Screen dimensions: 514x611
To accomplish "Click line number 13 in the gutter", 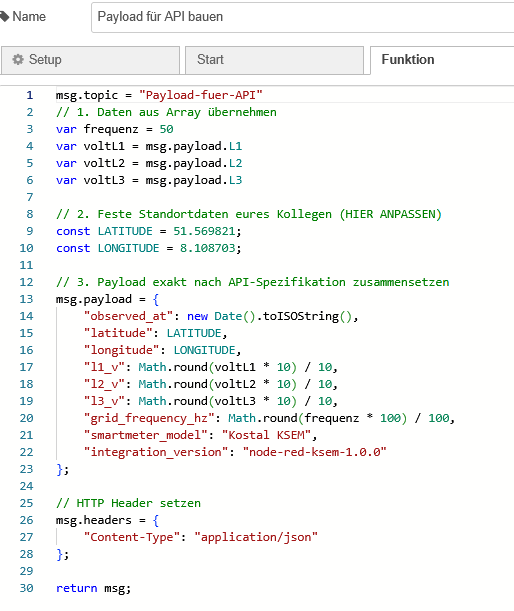I will click(x=26, y=299).
